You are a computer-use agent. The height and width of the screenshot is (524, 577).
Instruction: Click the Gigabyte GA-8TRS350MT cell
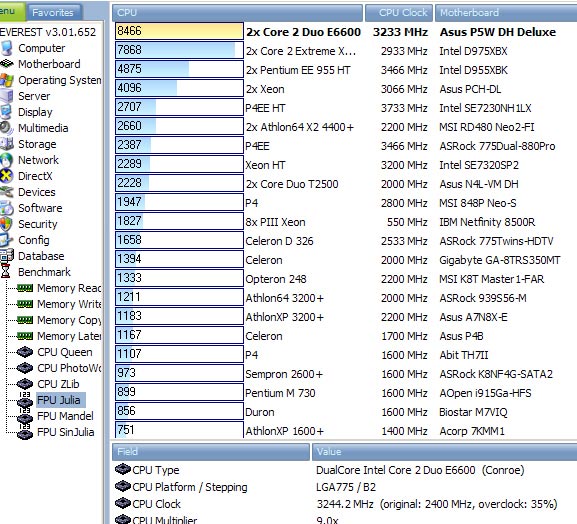[500, 260]
